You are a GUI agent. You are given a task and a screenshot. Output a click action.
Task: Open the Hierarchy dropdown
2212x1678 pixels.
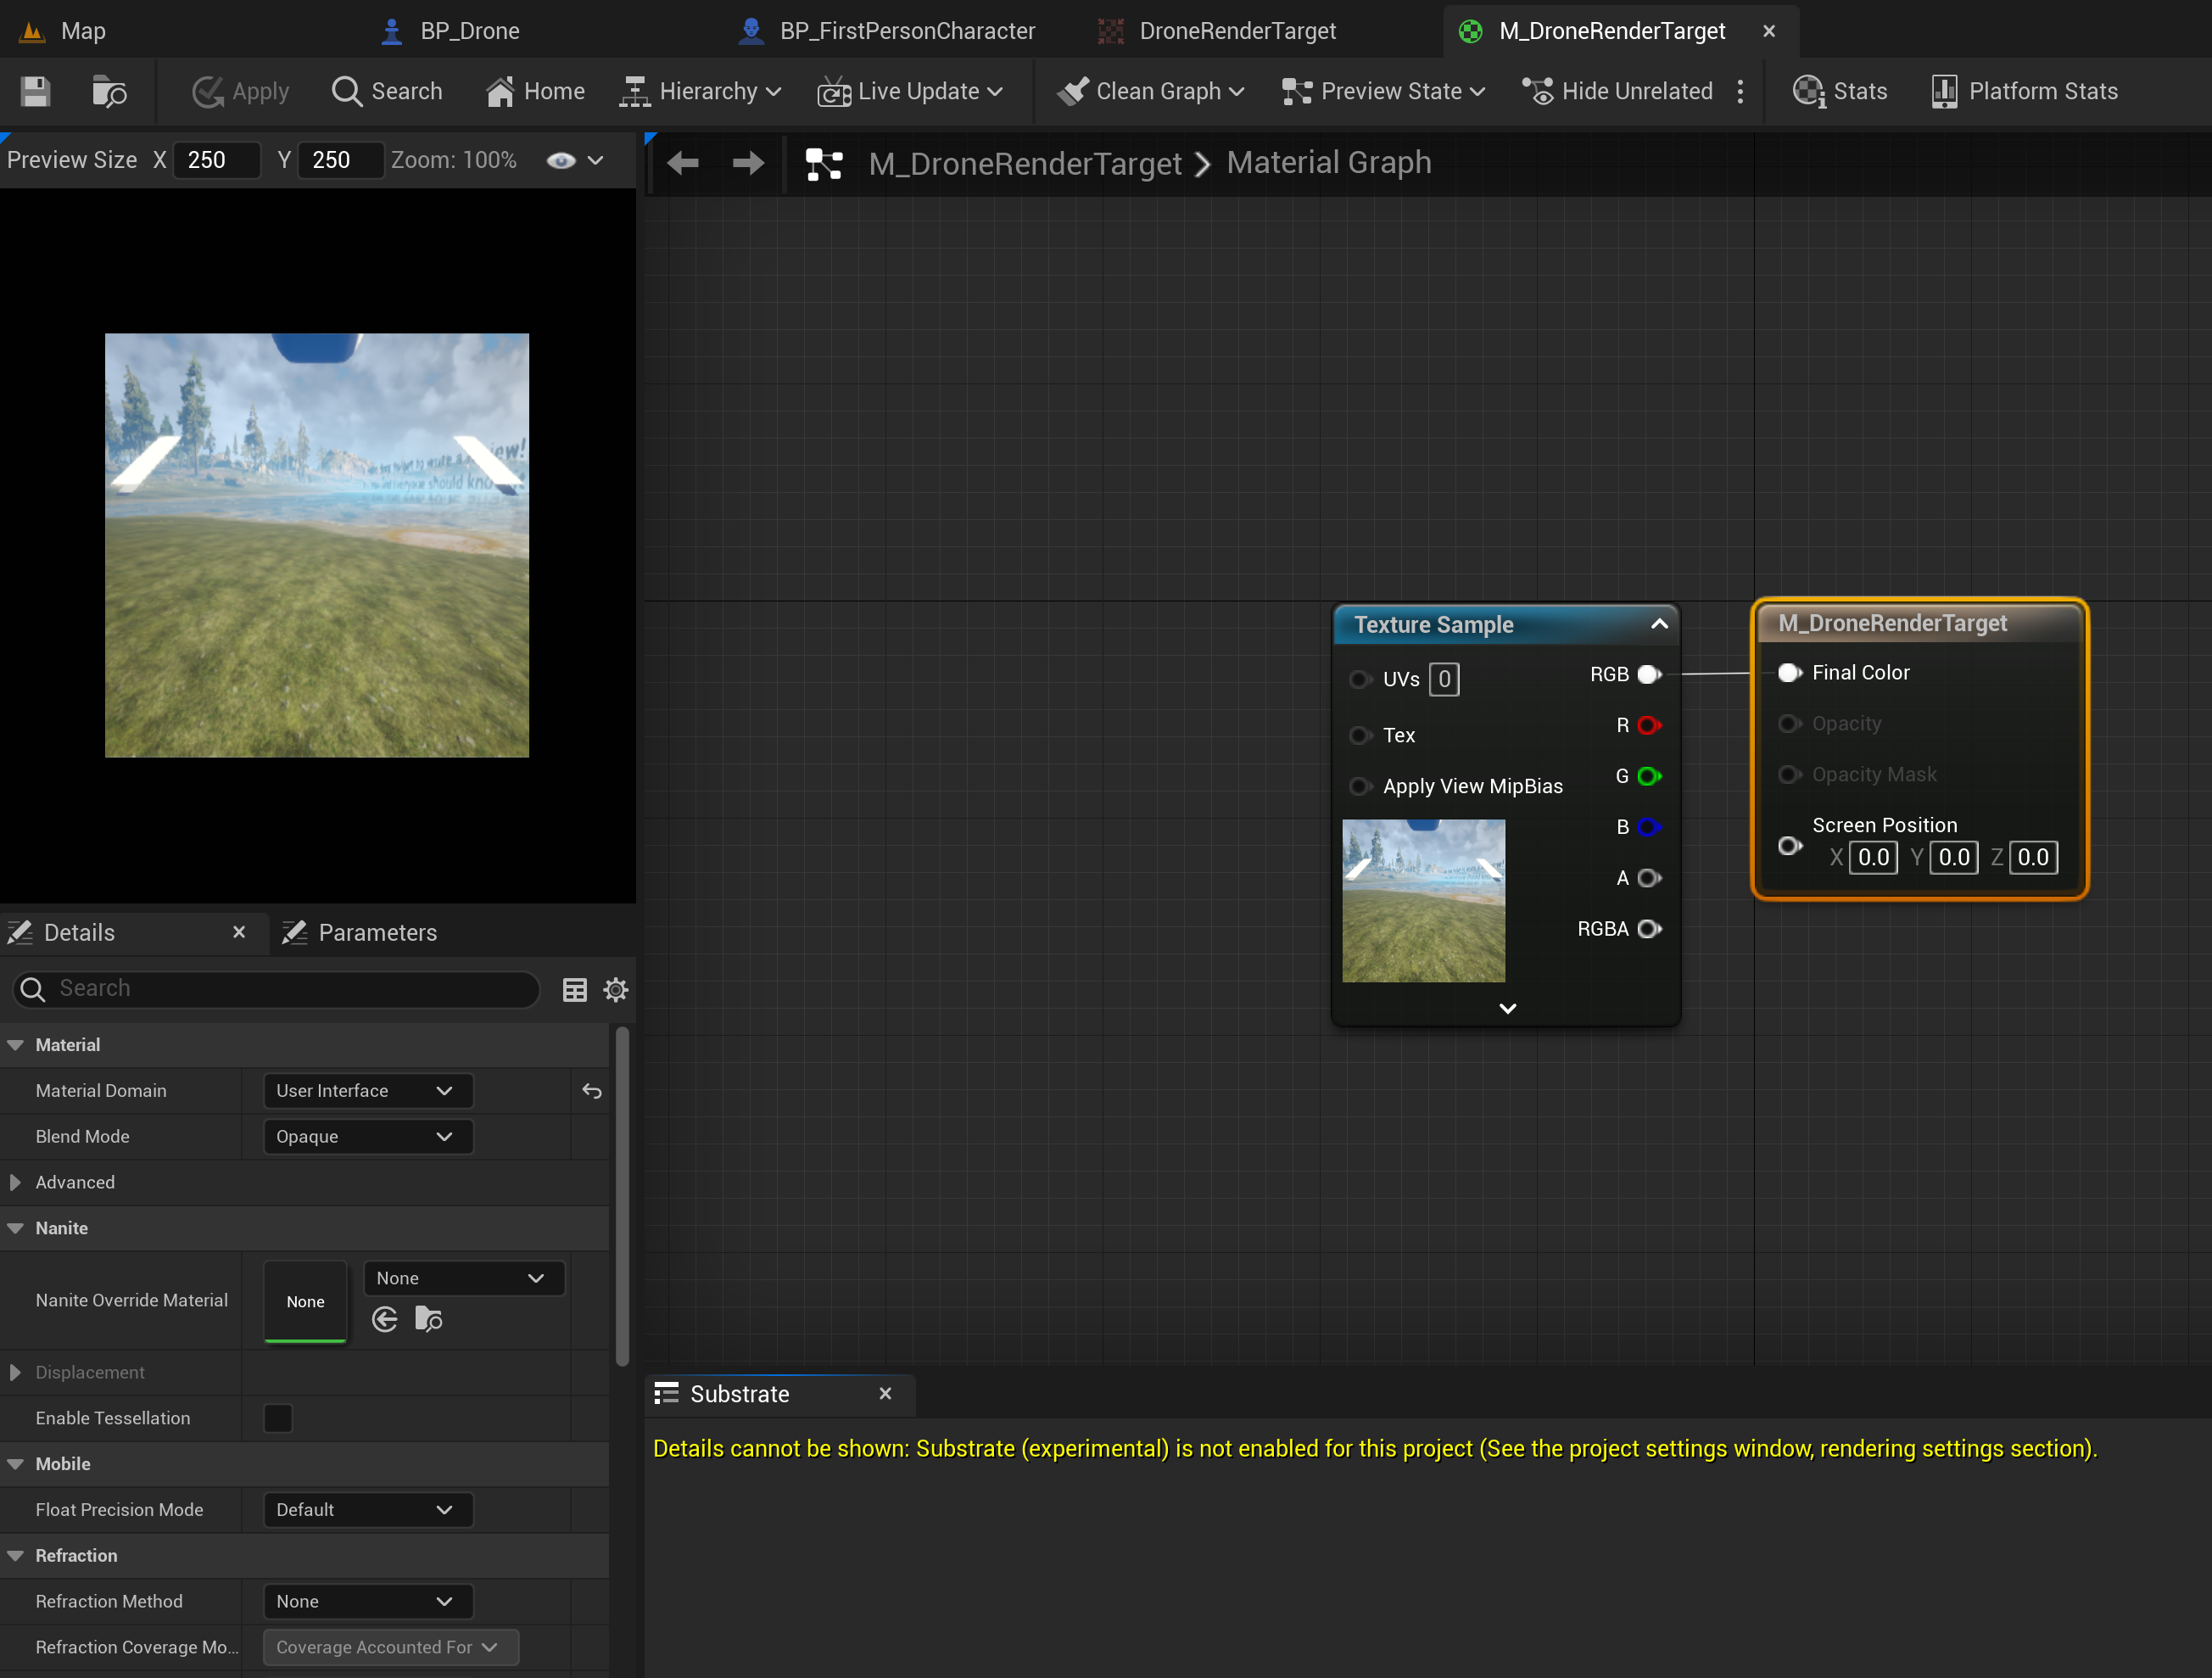pos(700,91)
